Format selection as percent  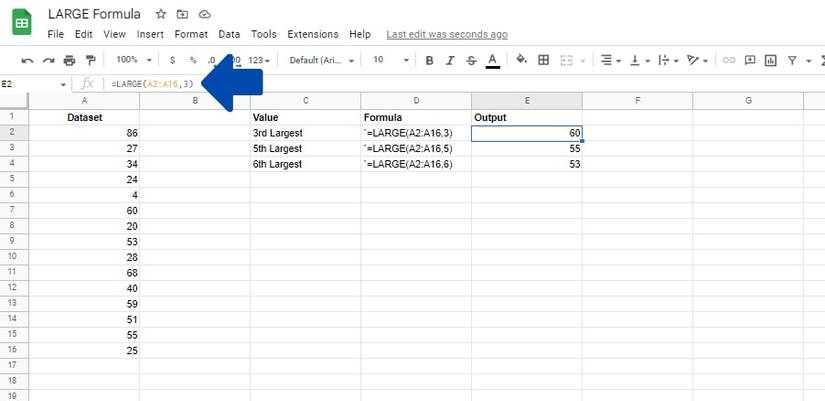tap(193, 61)
